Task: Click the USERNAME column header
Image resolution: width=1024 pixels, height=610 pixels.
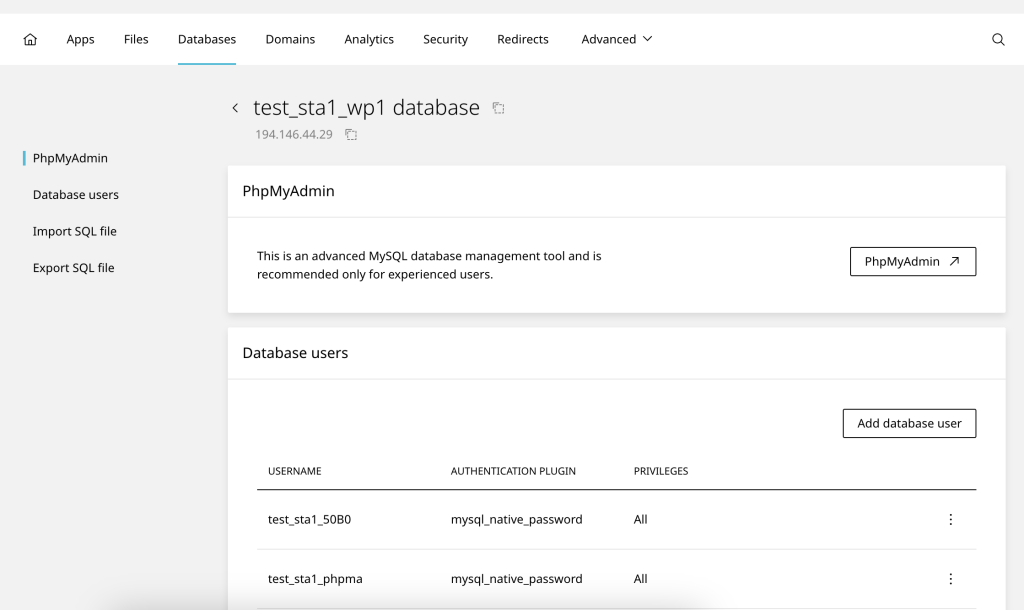Action: pos(295,471)
